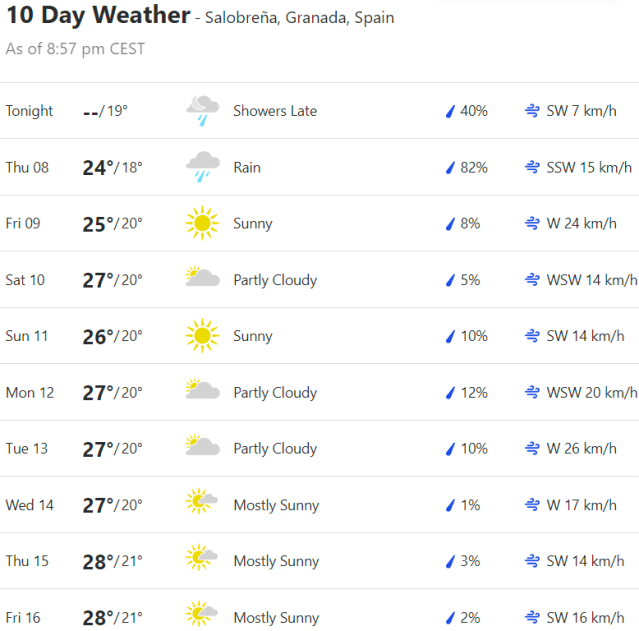Click the showers icon for Tonight
This screenshot has width=639, height=631.
[202, 111]
